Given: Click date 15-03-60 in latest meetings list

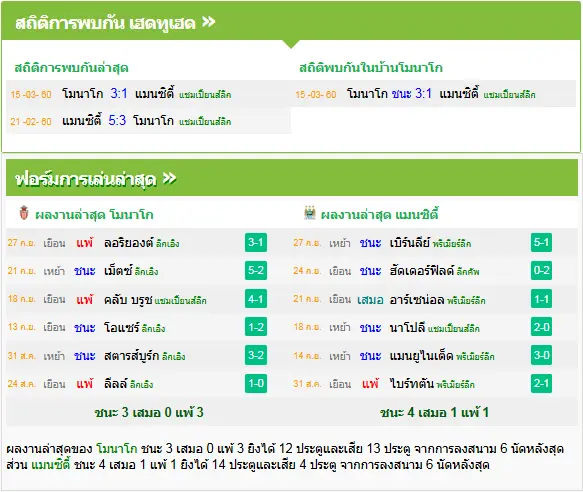Looking at the screenshot, I should coord(31,94).
